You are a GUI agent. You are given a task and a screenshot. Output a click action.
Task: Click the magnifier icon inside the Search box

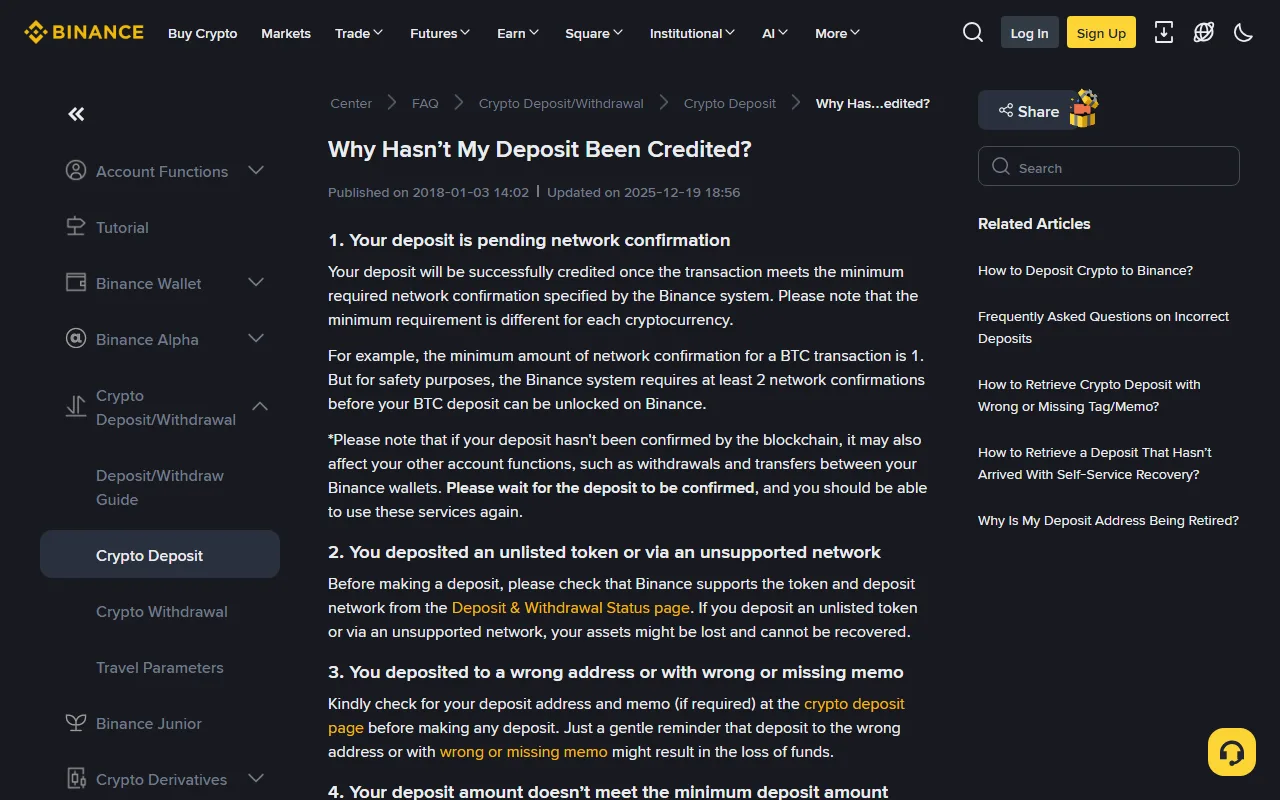click(x=1001, y=166)
